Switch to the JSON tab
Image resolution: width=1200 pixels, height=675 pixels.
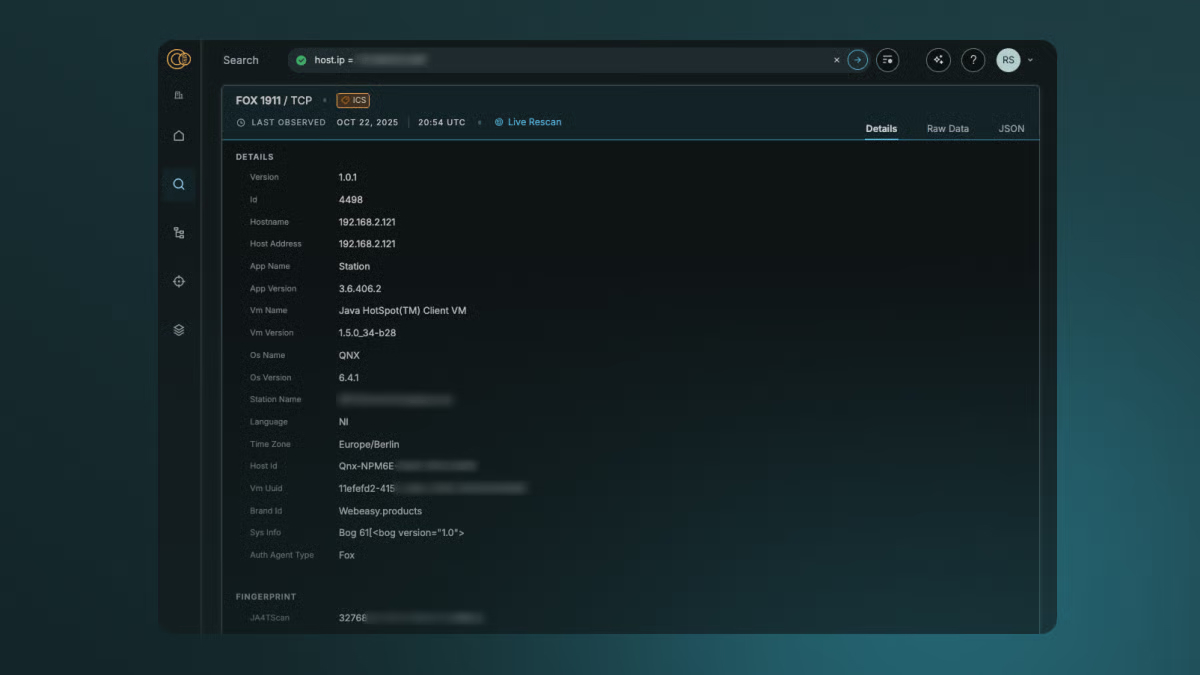tap(1011, 128)
